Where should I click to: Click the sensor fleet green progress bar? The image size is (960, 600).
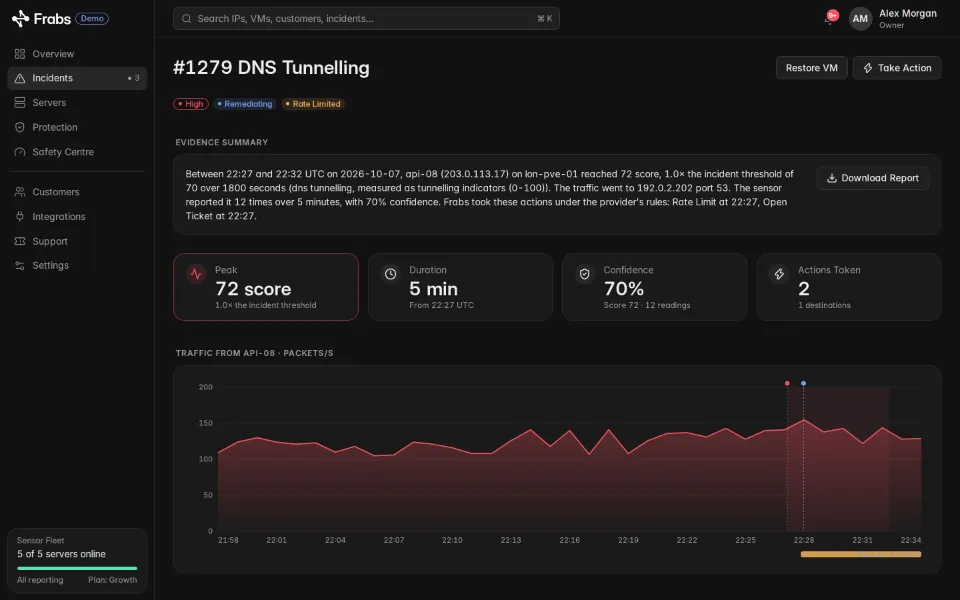pyautogui.click(x=77, y=568)
